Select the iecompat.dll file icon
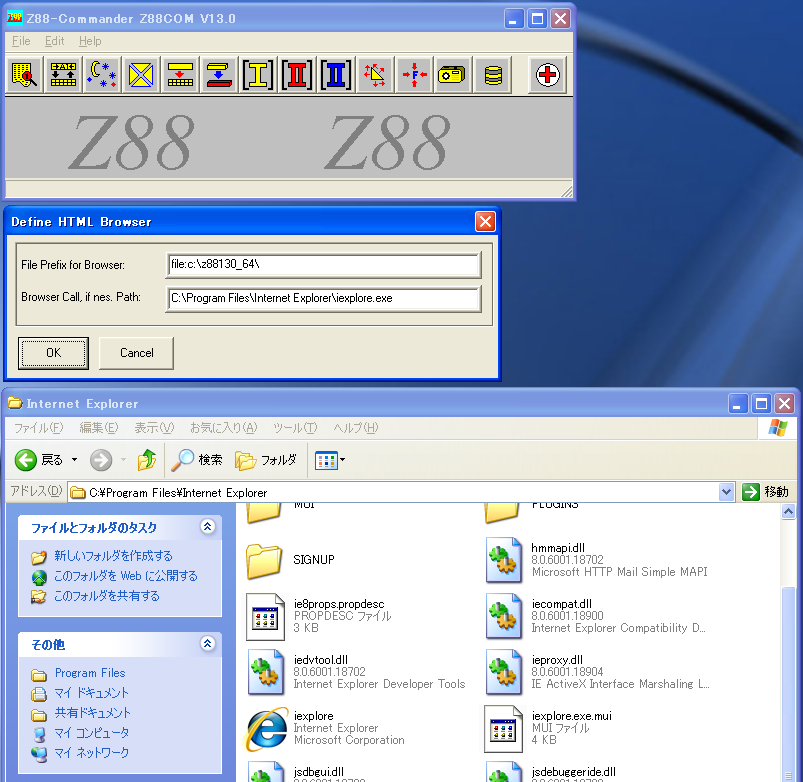The height and width of the screenshot is (782, 803). pyautogui.click(x=504, y=617)
